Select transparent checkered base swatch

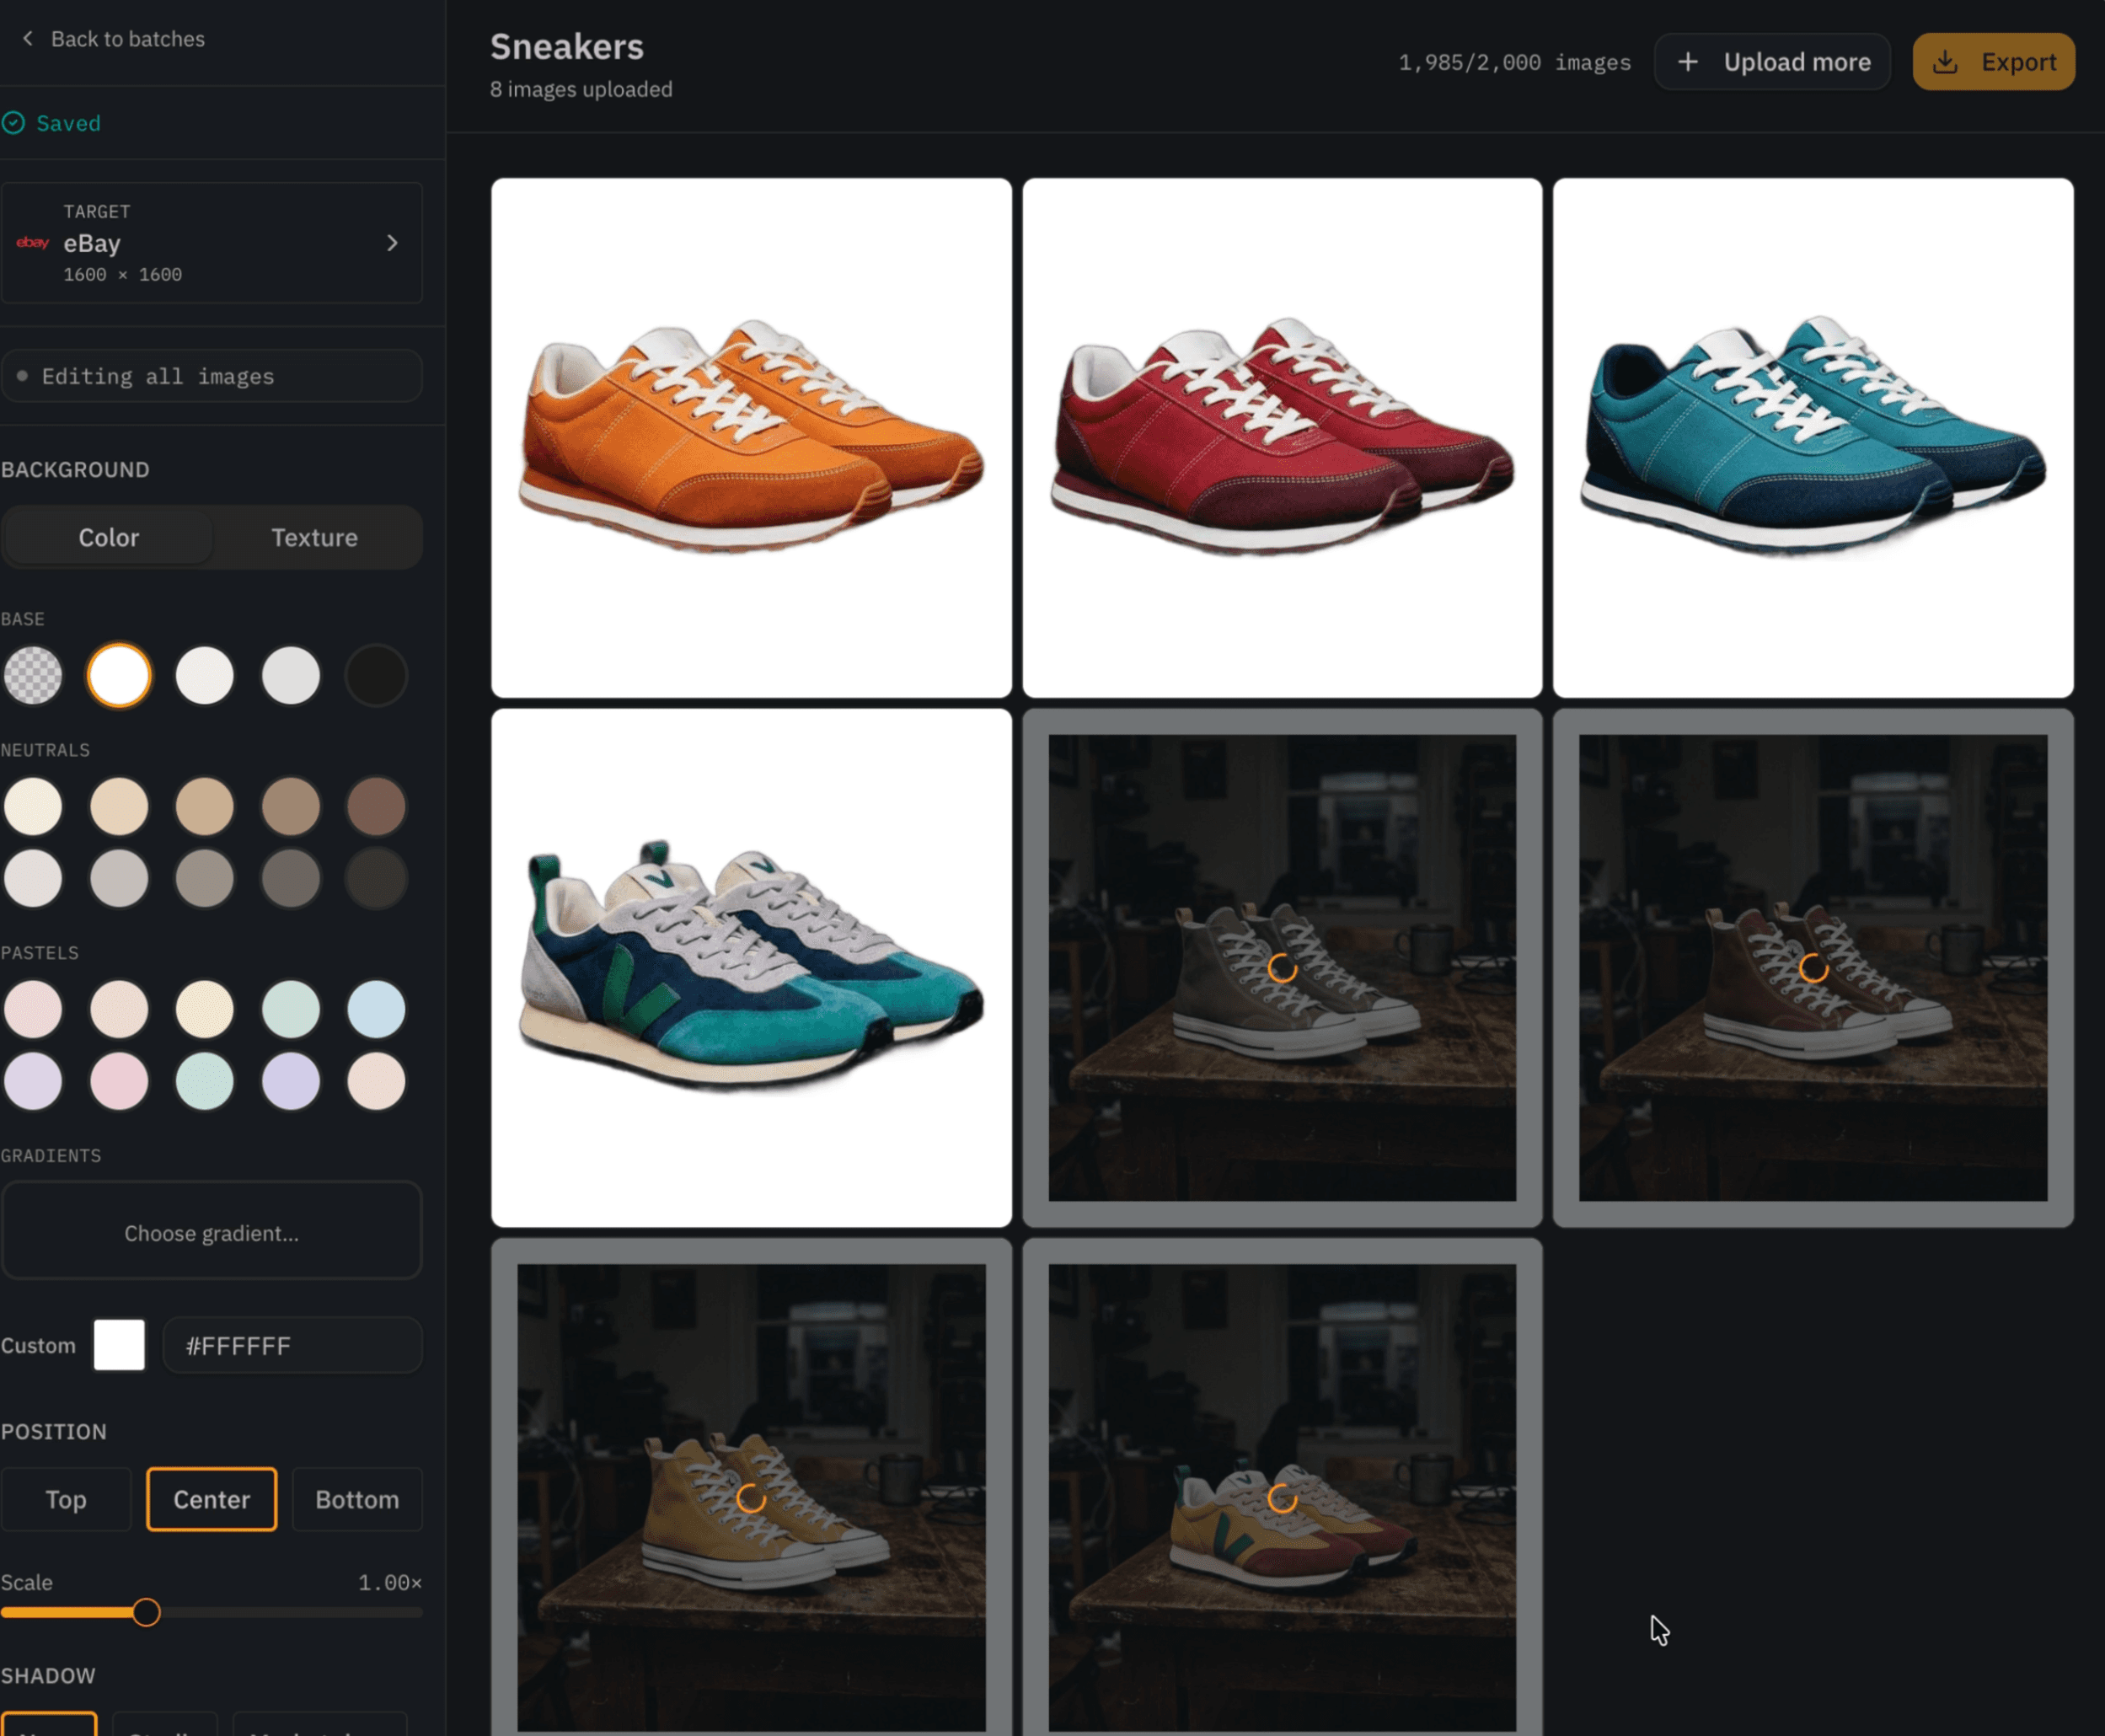point(33,675)
